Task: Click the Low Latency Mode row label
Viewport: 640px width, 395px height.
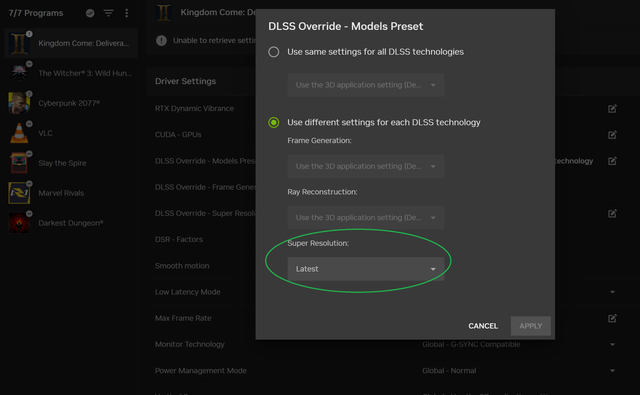Action: coord(188,292)
